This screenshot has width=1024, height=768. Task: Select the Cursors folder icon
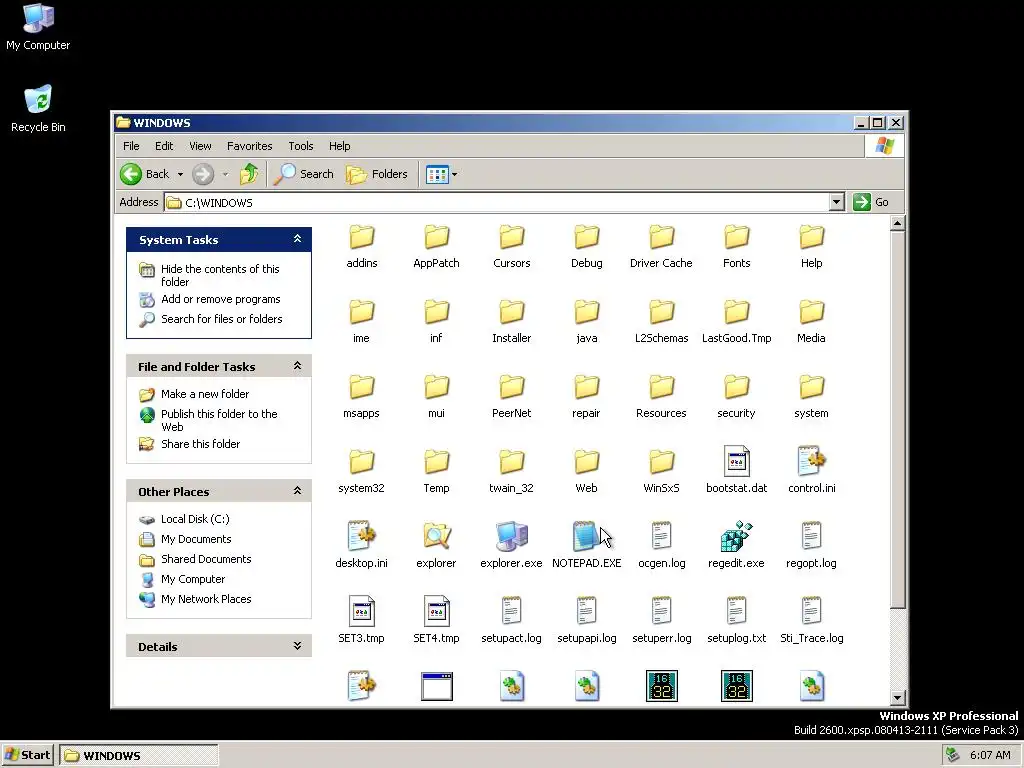[x=511, y=236]
